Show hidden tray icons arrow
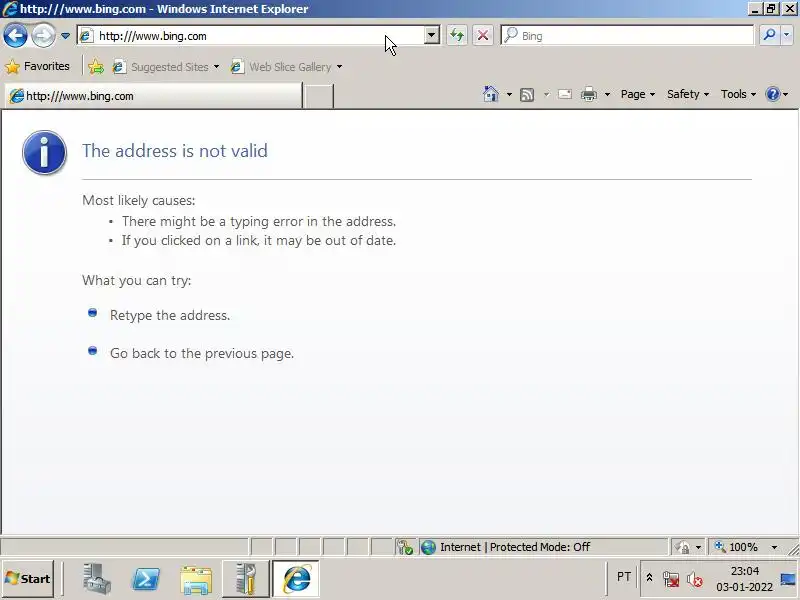Viewport: 800px width, 600px height. pos(649,578)
